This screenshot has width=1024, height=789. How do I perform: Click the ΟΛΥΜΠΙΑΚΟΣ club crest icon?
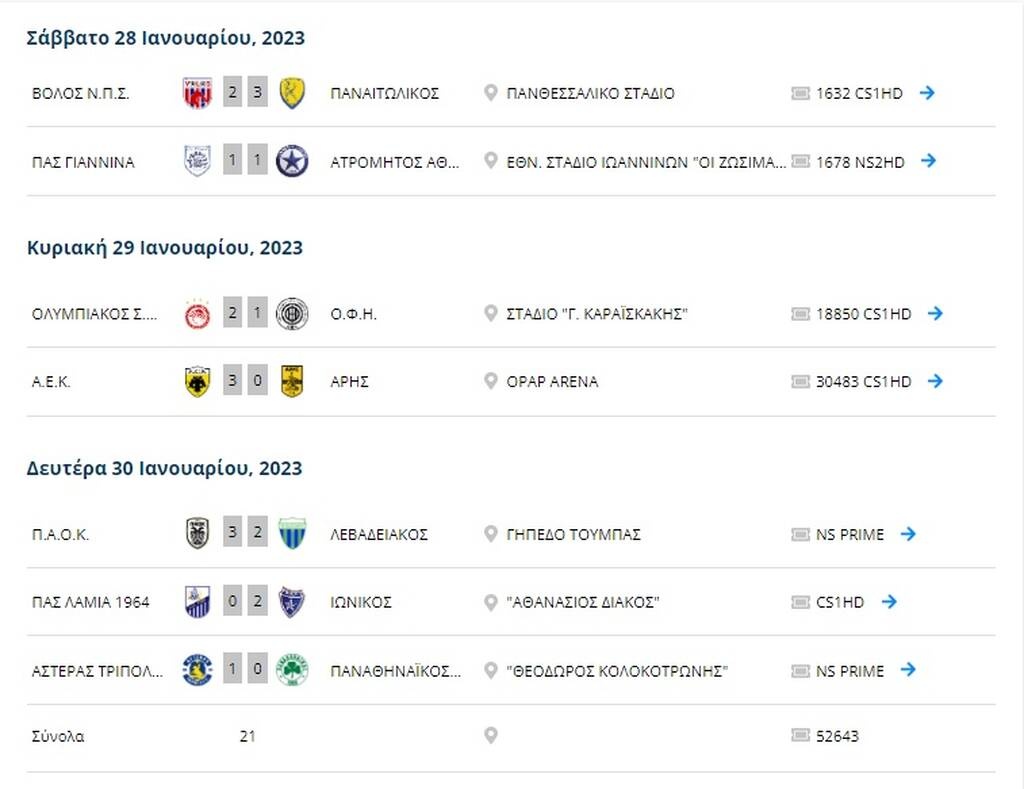pyautogui.click(x=198, y=313)
